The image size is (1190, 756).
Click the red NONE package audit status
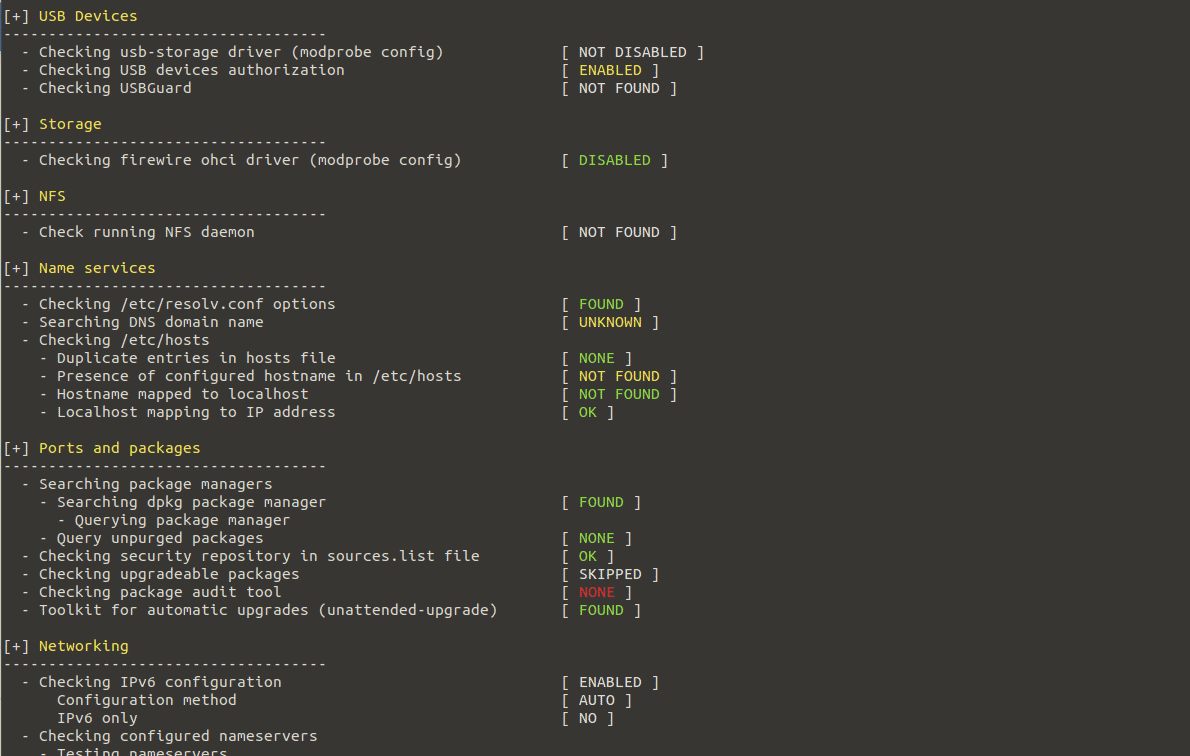pos(597,592)
